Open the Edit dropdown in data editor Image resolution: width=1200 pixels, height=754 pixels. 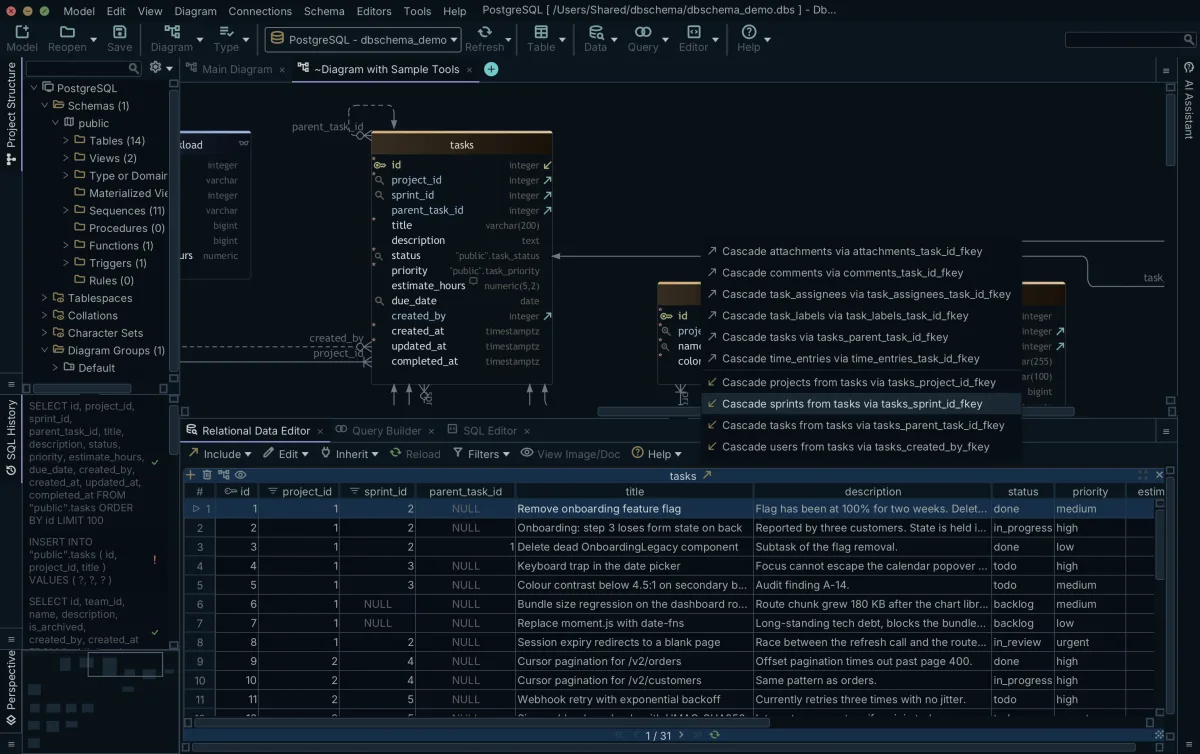[287, 454]
